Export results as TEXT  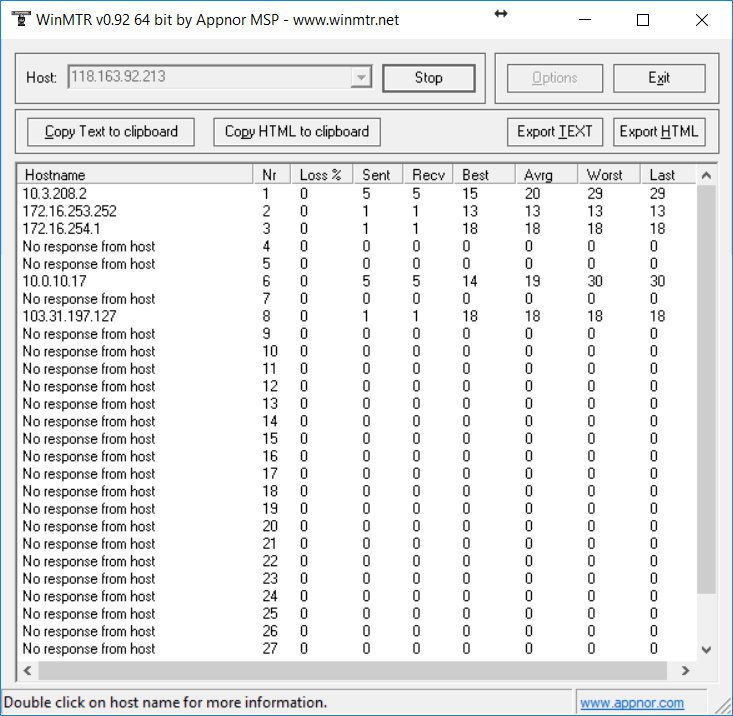click(x=555, y=132)
